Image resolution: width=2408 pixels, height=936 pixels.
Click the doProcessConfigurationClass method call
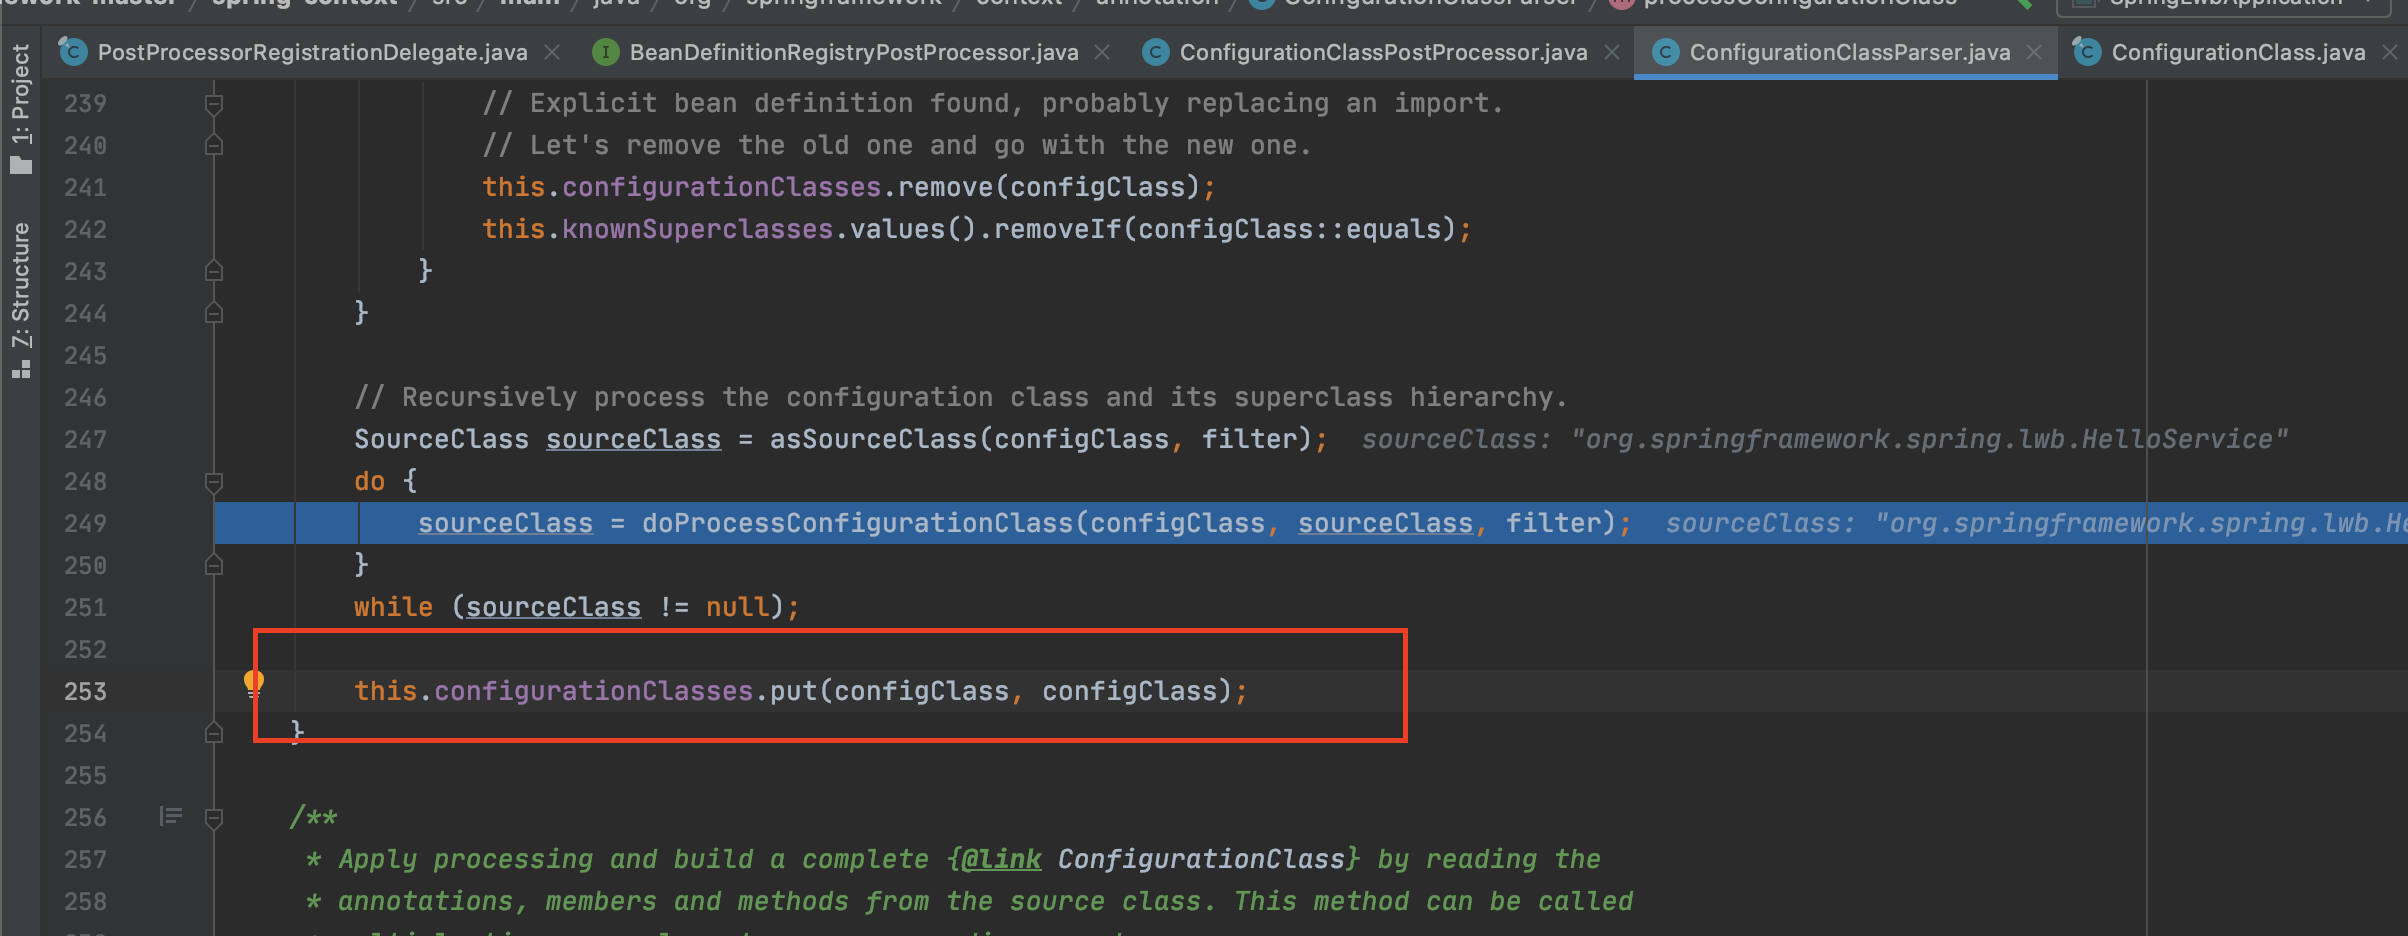pyautogui.click(x=857, y=523)
